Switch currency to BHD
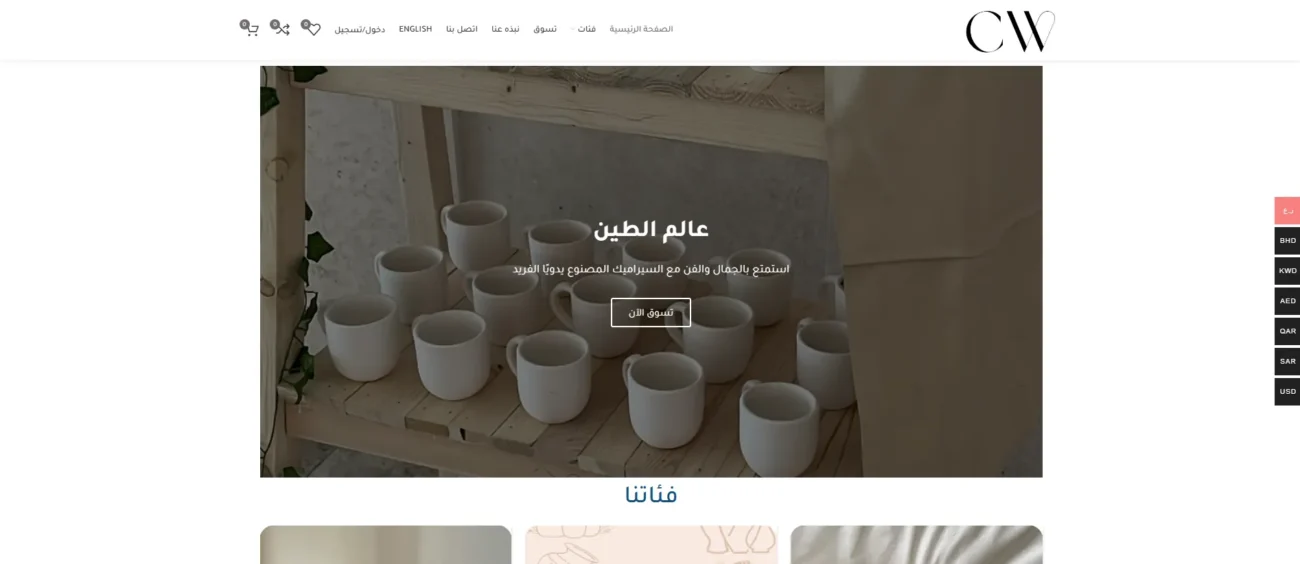 (1287, 241)
